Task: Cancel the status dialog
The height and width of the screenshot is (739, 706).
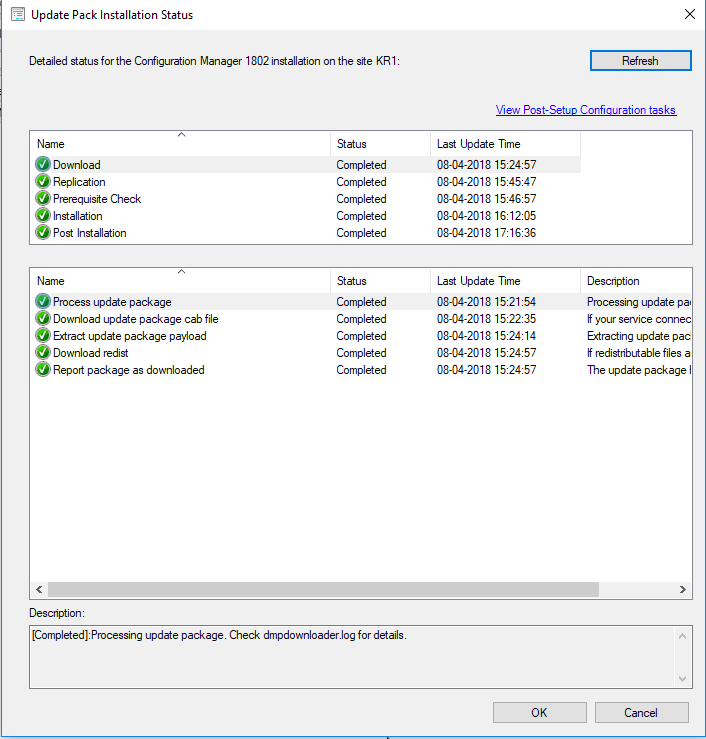Action: 641,712
